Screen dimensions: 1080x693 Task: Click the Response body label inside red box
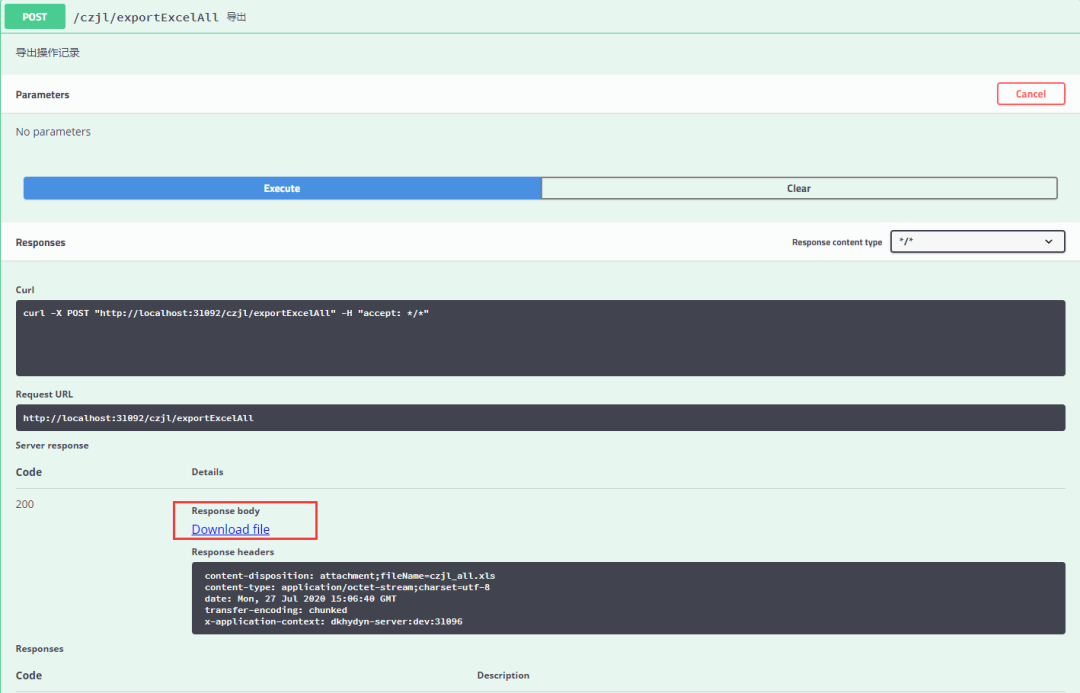click(x=230, y=510)
